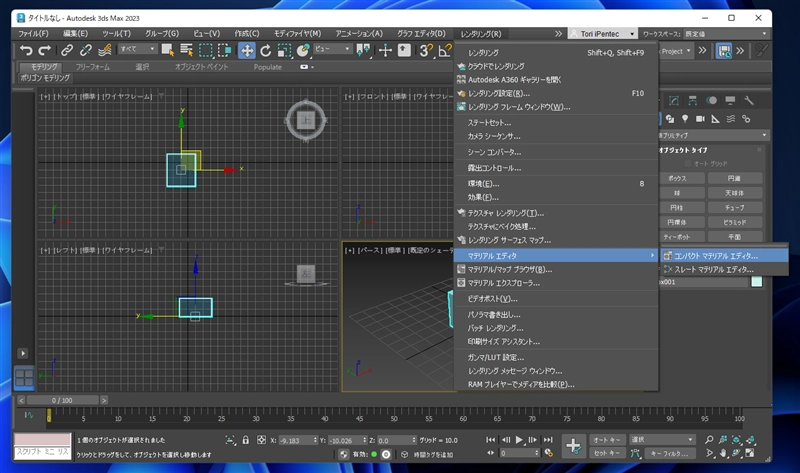
Task: Expand the マテリアル エディタ submenu arrow
Action: [652, 256]
